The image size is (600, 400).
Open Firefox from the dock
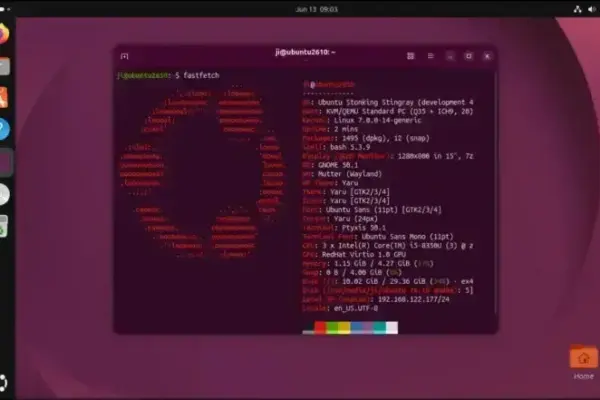point(3,34)
